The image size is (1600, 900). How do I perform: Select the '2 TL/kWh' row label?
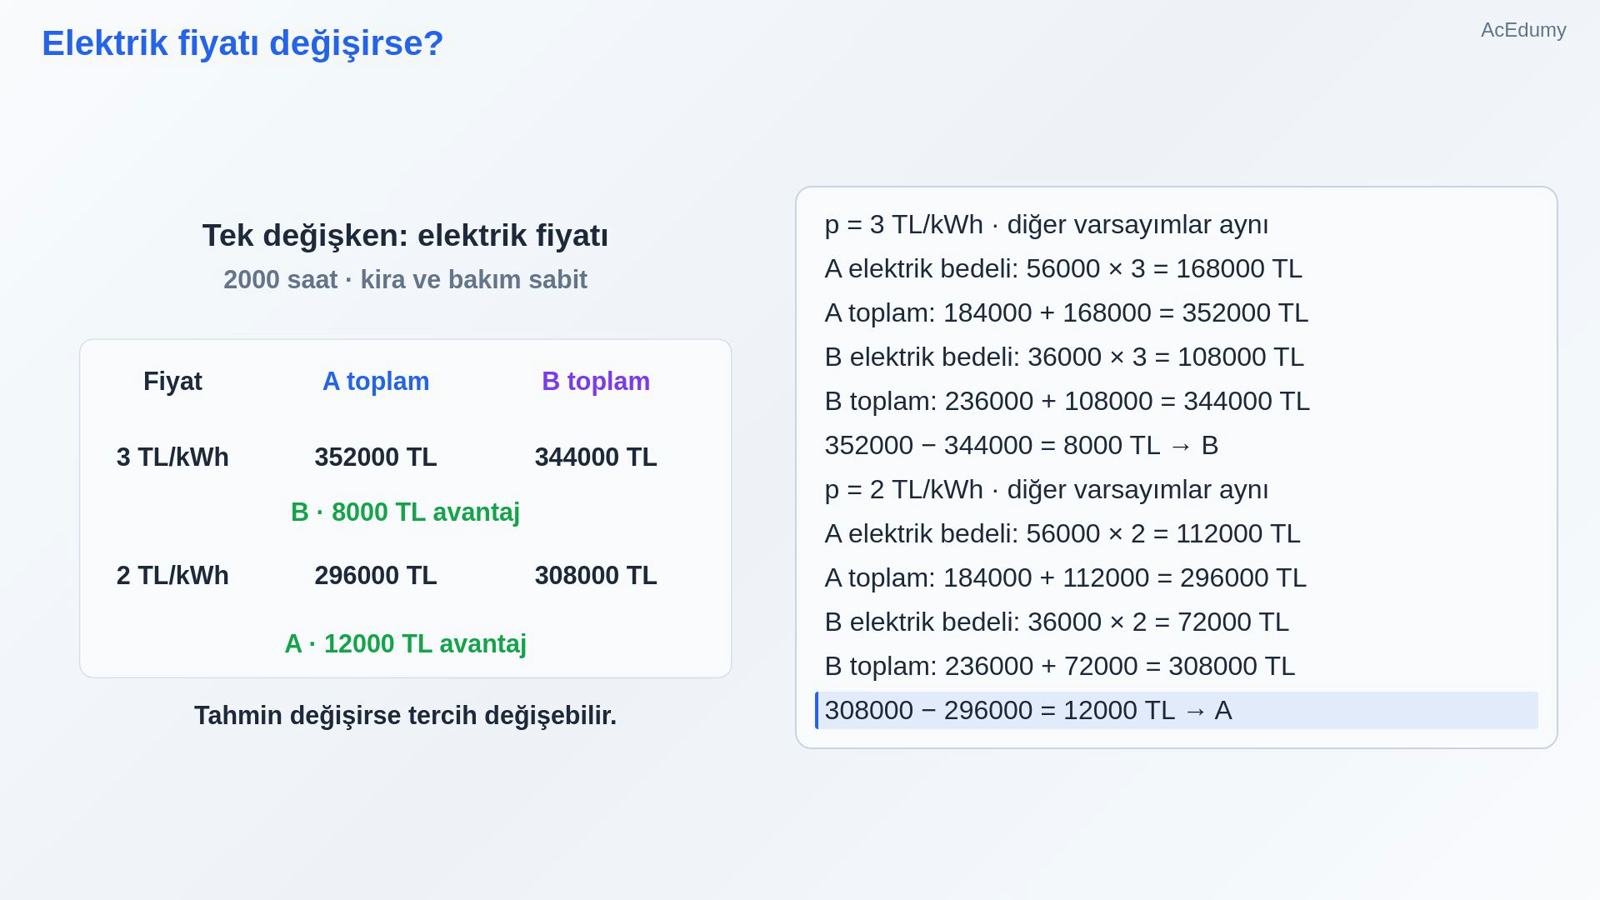172,576
